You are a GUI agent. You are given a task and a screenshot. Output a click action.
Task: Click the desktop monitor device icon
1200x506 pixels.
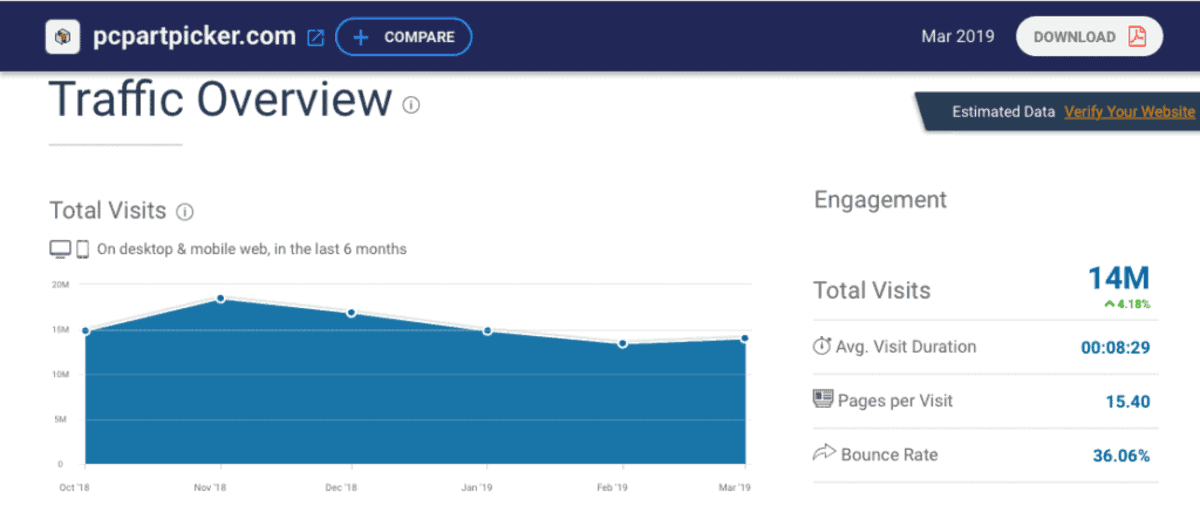[61, 249]
